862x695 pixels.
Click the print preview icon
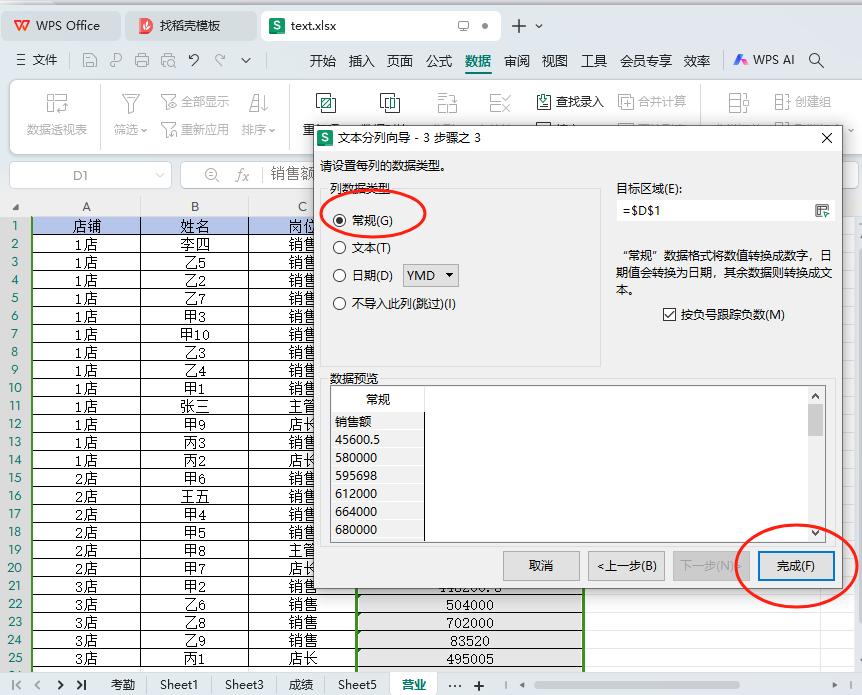click(168, 60)
